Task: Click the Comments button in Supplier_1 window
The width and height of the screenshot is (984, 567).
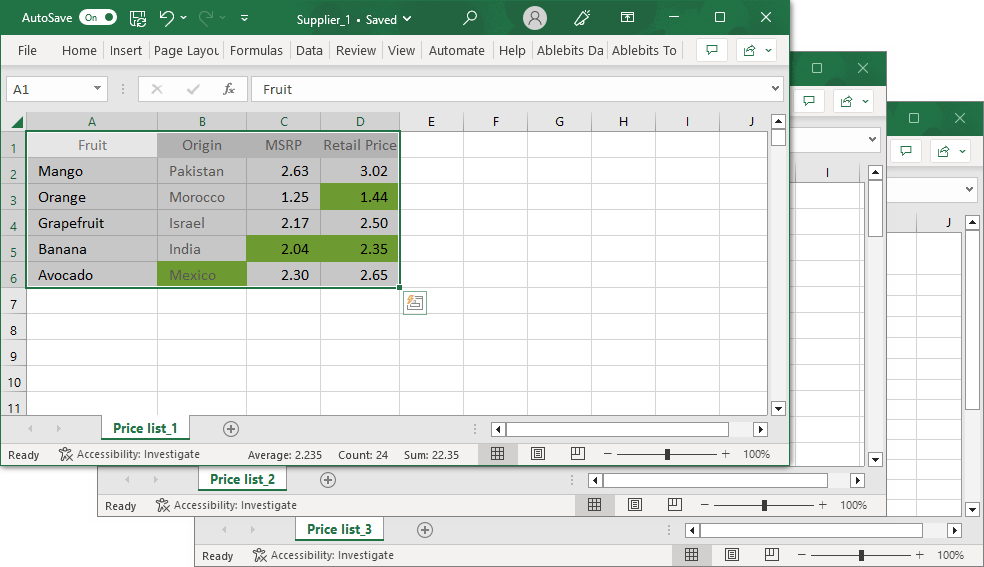Action: click(712, 50)
